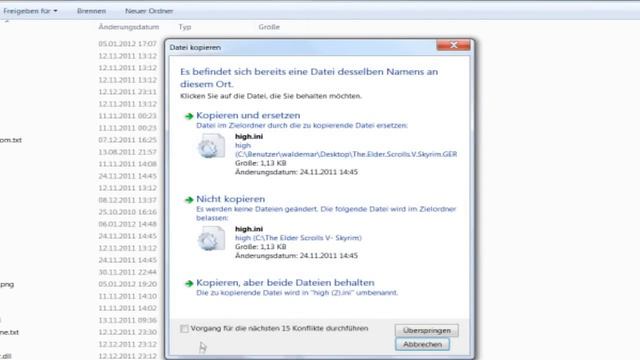Screen dimensions: 640x360
Task: Select the row dated 30.11.2011 22:44
Action: point(127,272)
